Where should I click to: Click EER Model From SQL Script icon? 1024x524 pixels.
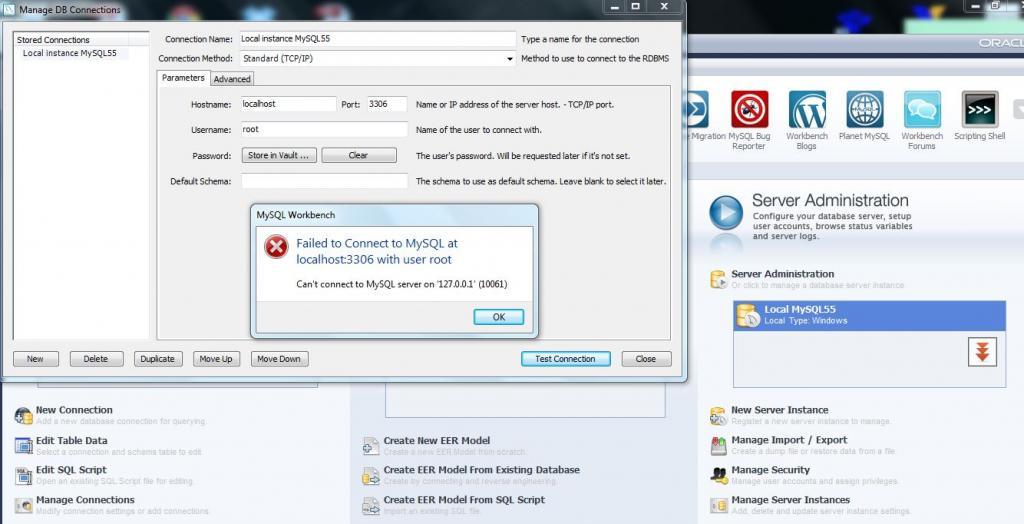click(x=371, y=506)
